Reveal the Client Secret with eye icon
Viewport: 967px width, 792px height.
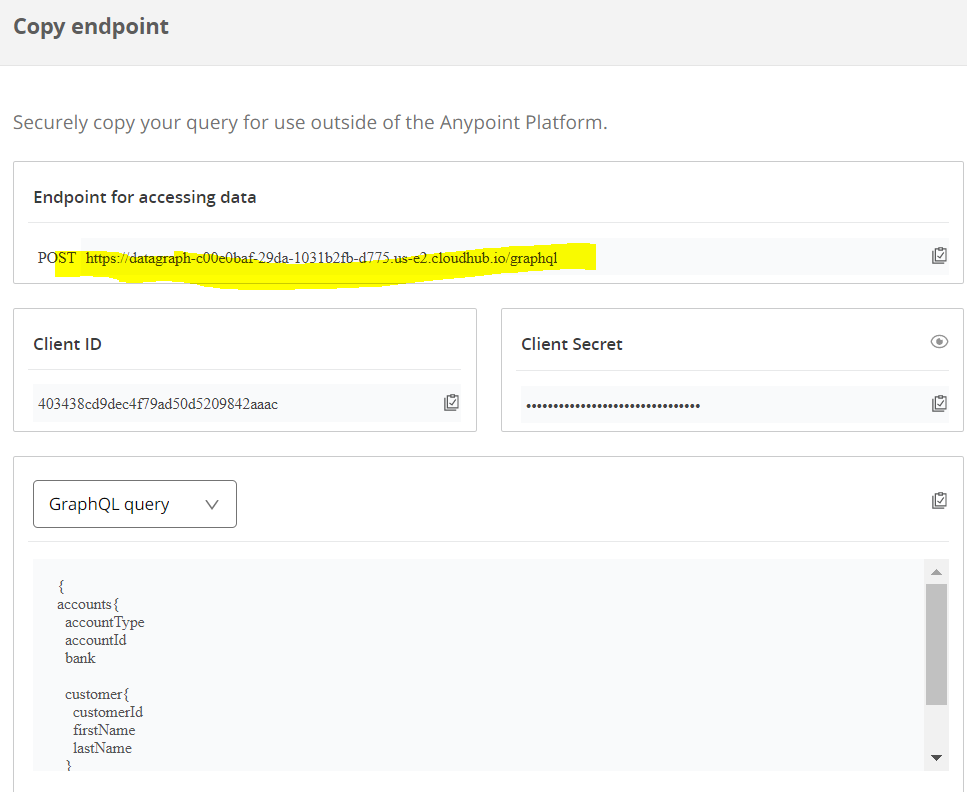[939, 342]
